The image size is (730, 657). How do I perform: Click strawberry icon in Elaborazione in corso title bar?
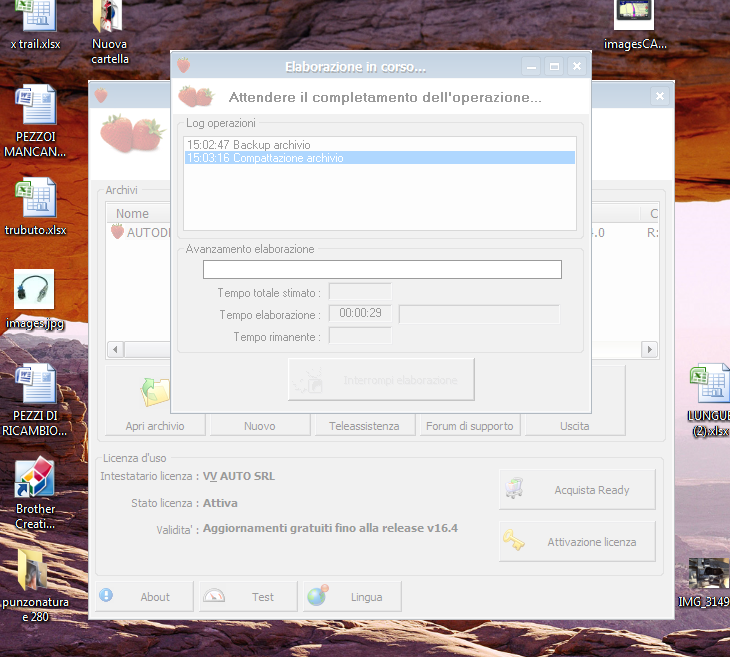tap(183, 65)
